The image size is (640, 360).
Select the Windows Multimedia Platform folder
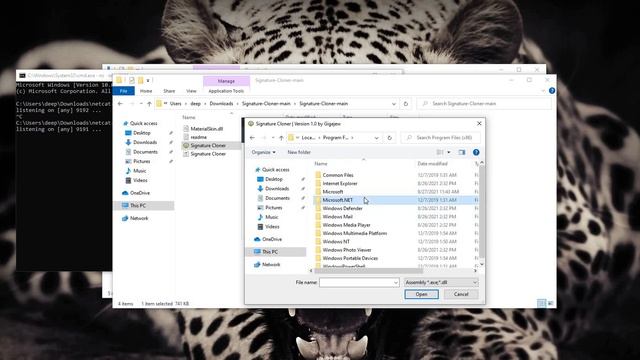354,233
